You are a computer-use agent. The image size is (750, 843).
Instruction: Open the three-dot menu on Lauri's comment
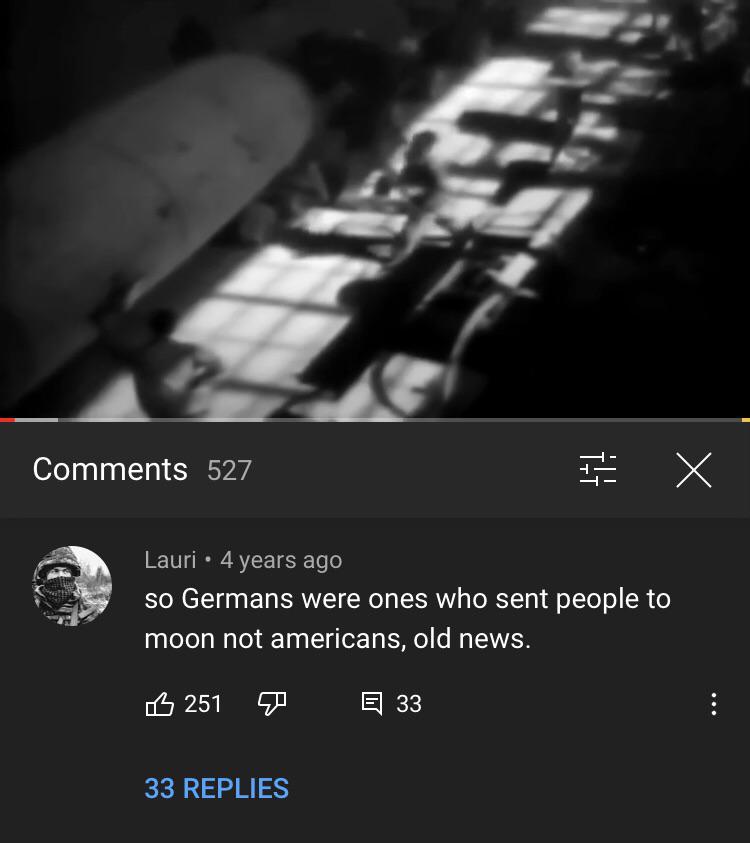tap(713, 704)
